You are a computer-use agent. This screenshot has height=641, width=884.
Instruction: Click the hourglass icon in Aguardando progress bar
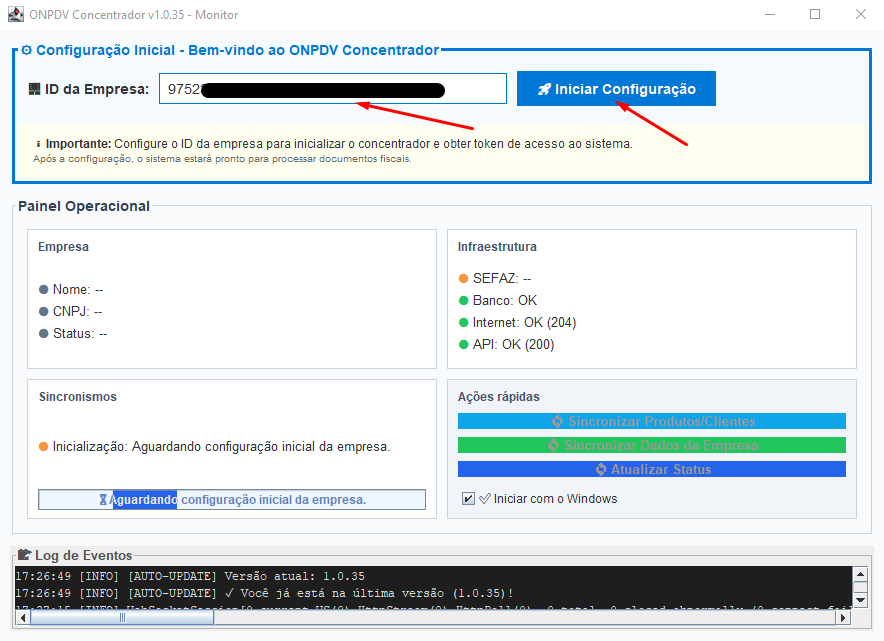[103, 499]
